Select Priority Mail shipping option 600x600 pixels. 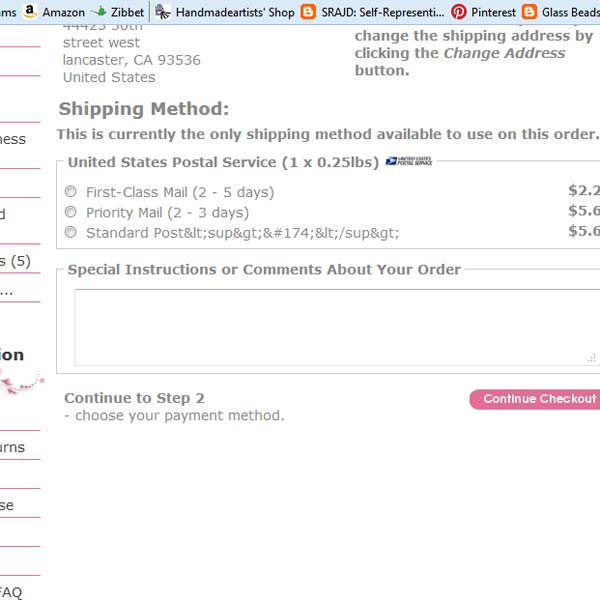pyautogui.click(x=70, y=212)
